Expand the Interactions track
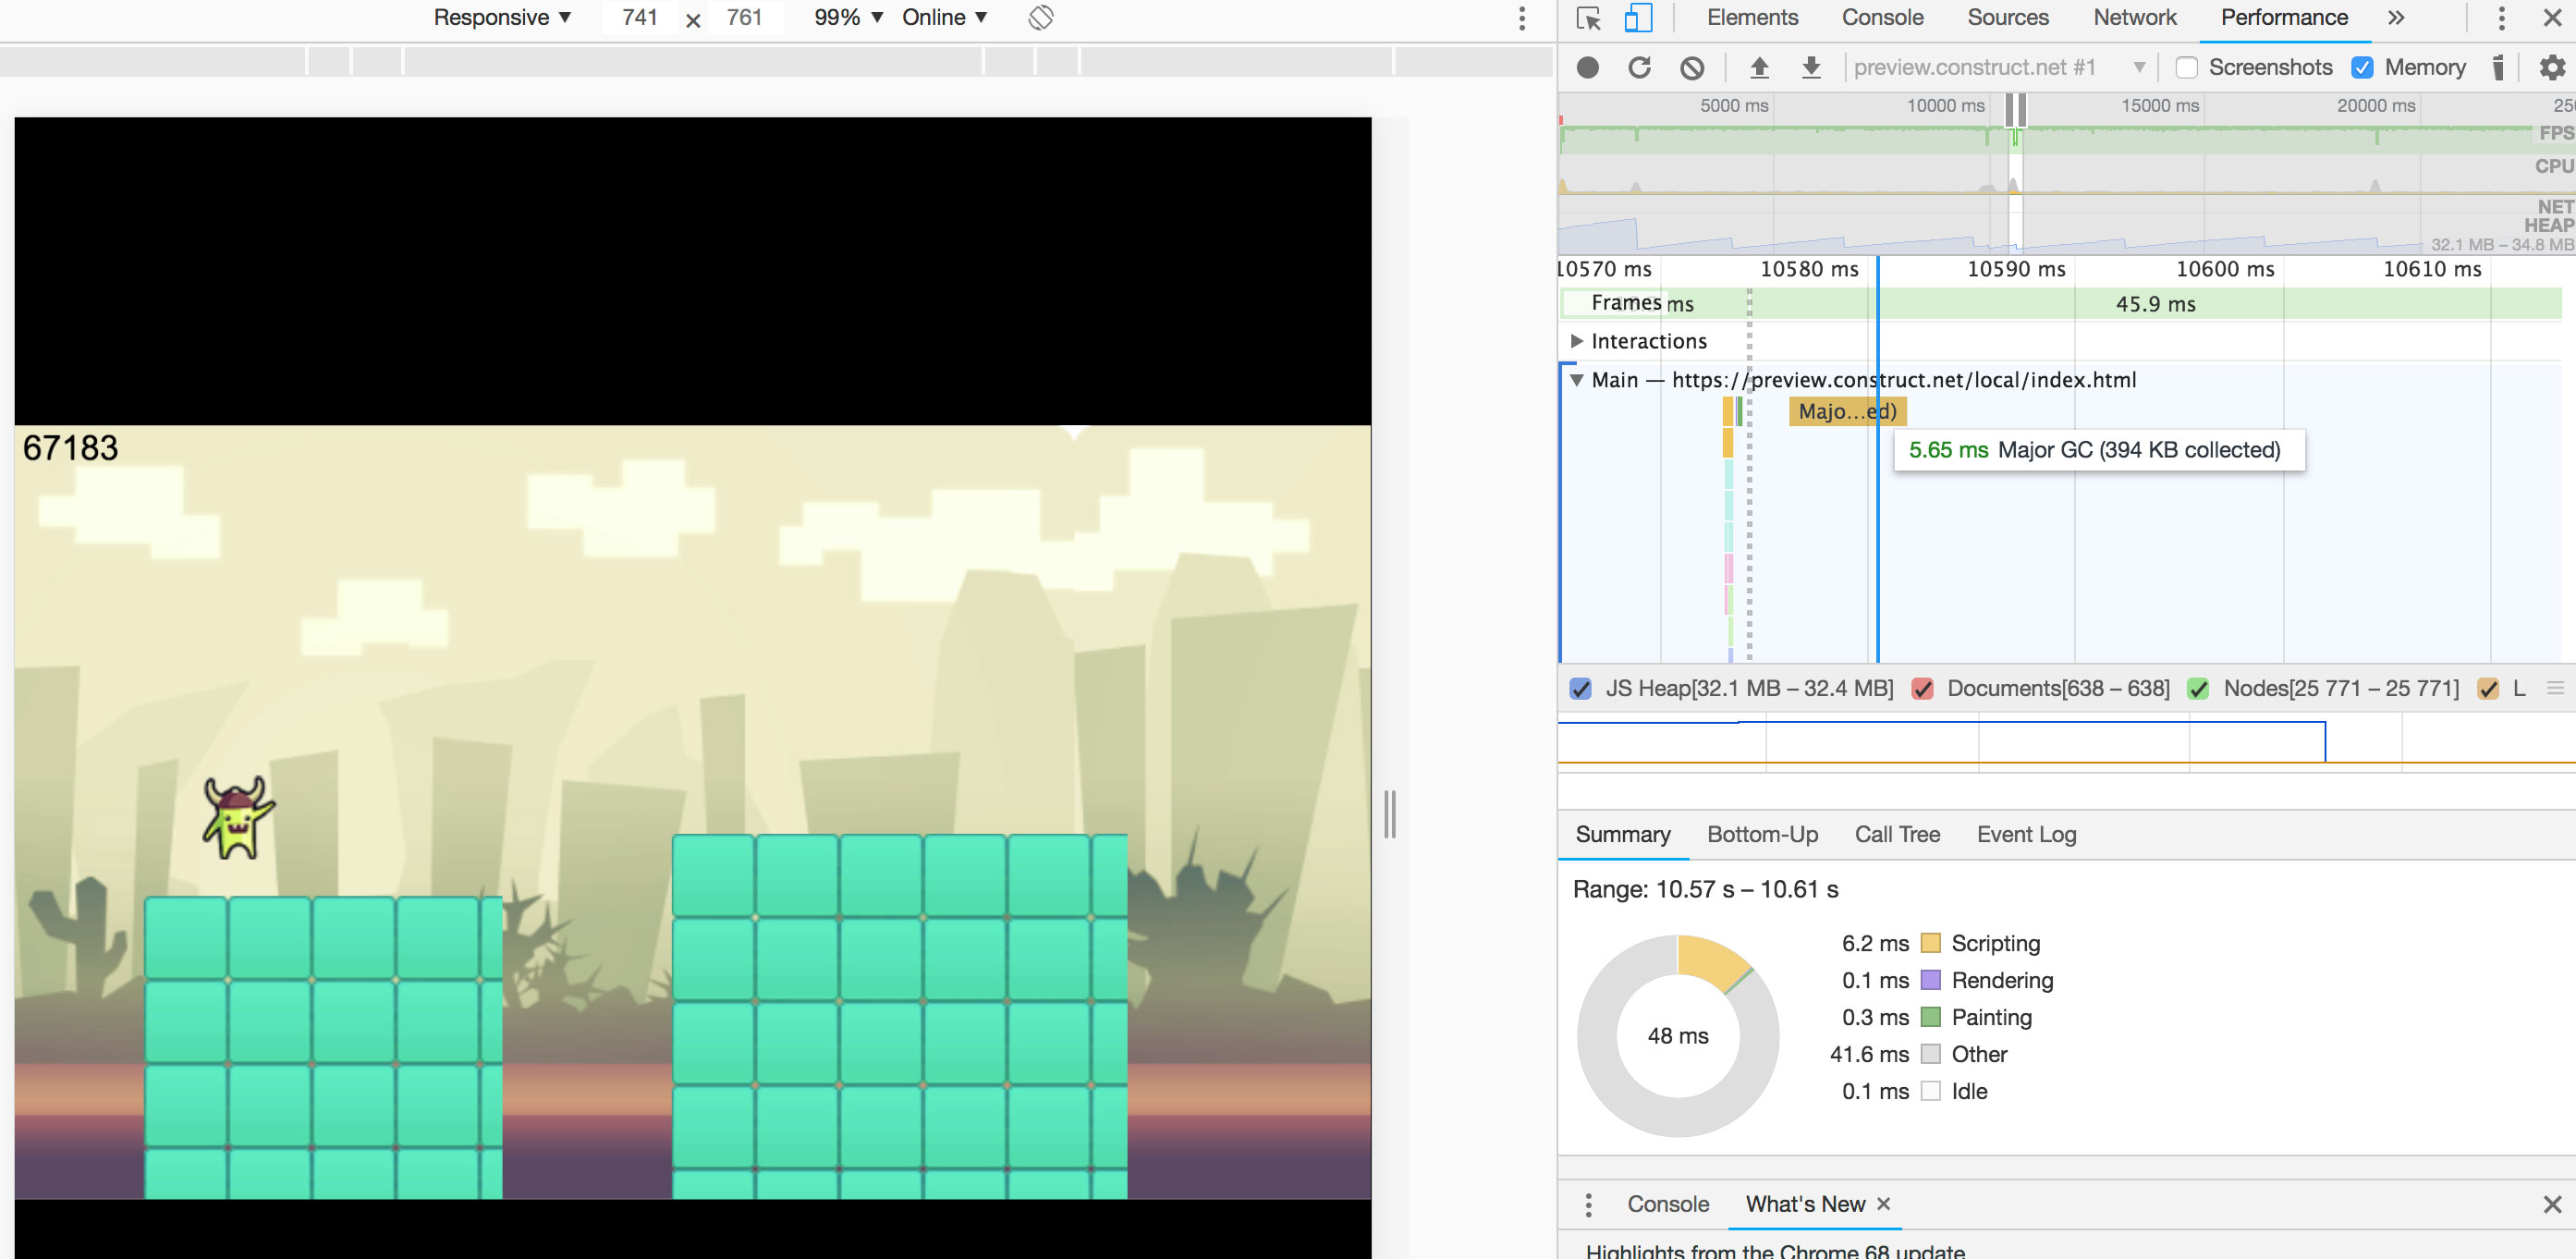 tap(1577, 341)
